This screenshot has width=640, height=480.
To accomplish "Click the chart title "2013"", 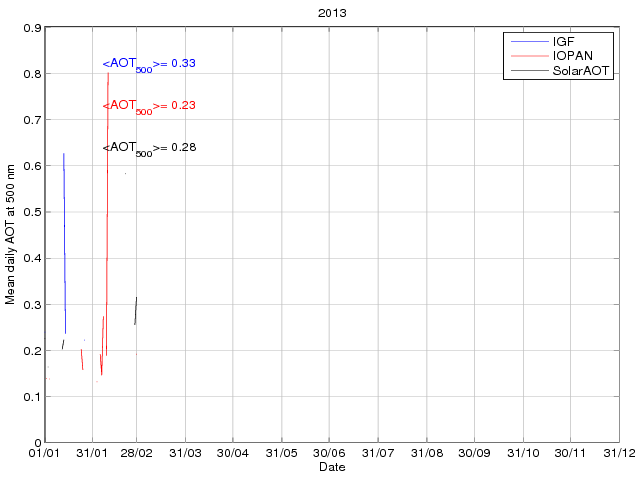I will tap(332, 13).
